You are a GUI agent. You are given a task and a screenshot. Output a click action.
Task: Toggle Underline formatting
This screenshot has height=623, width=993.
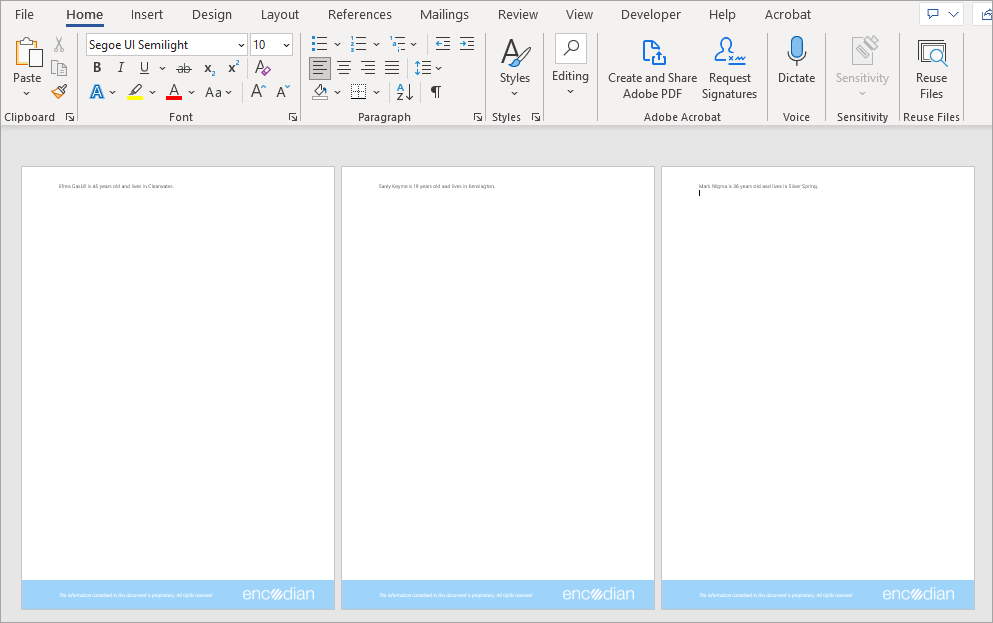(x=144, y=68)
